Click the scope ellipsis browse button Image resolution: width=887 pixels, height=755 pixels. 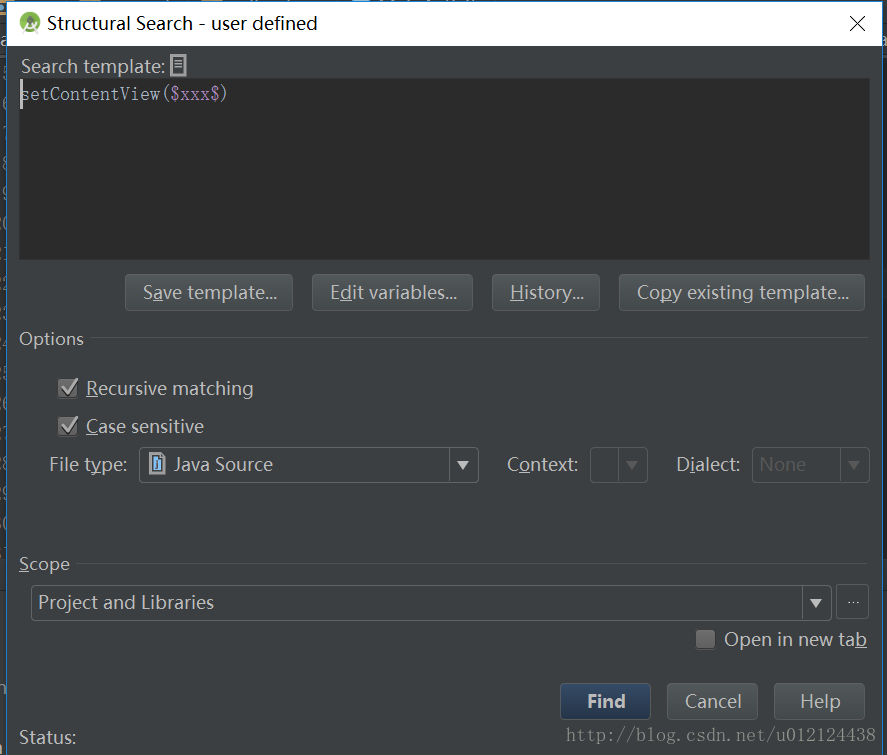(852, 602)
